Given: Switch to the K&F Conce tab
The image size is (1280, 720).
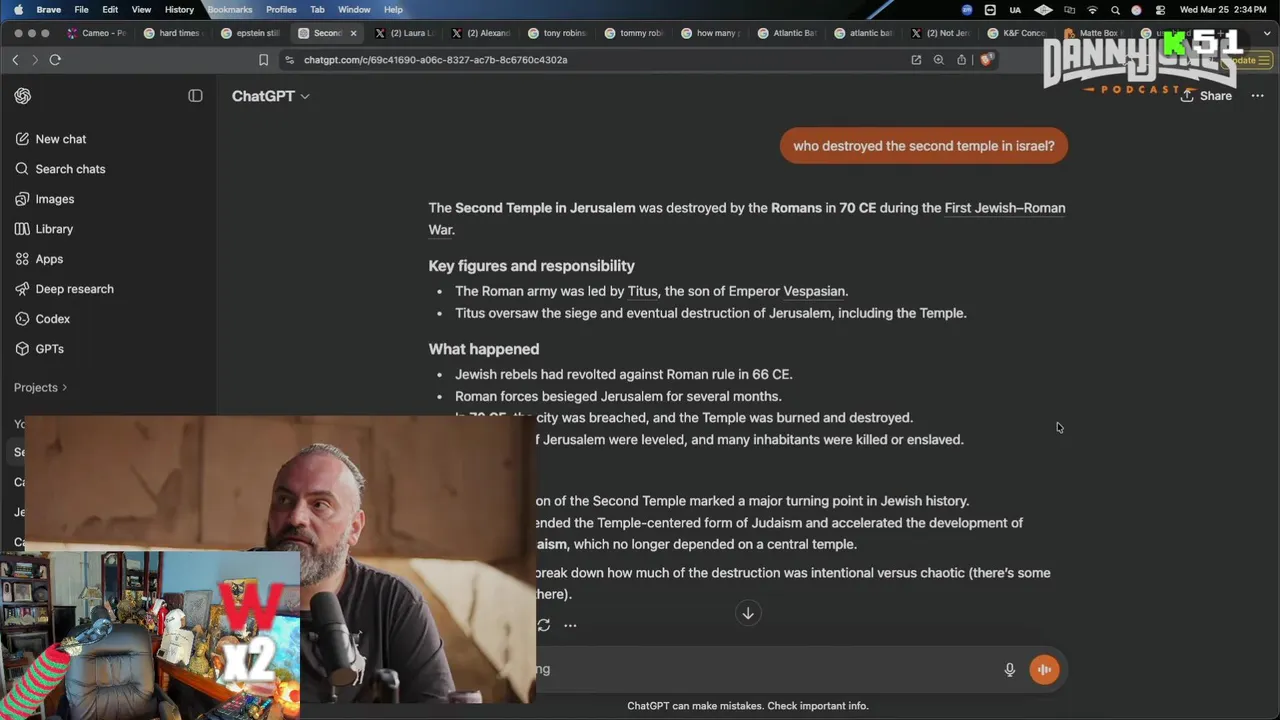Looking at the screenshot, I should [x=1017, y=33].
